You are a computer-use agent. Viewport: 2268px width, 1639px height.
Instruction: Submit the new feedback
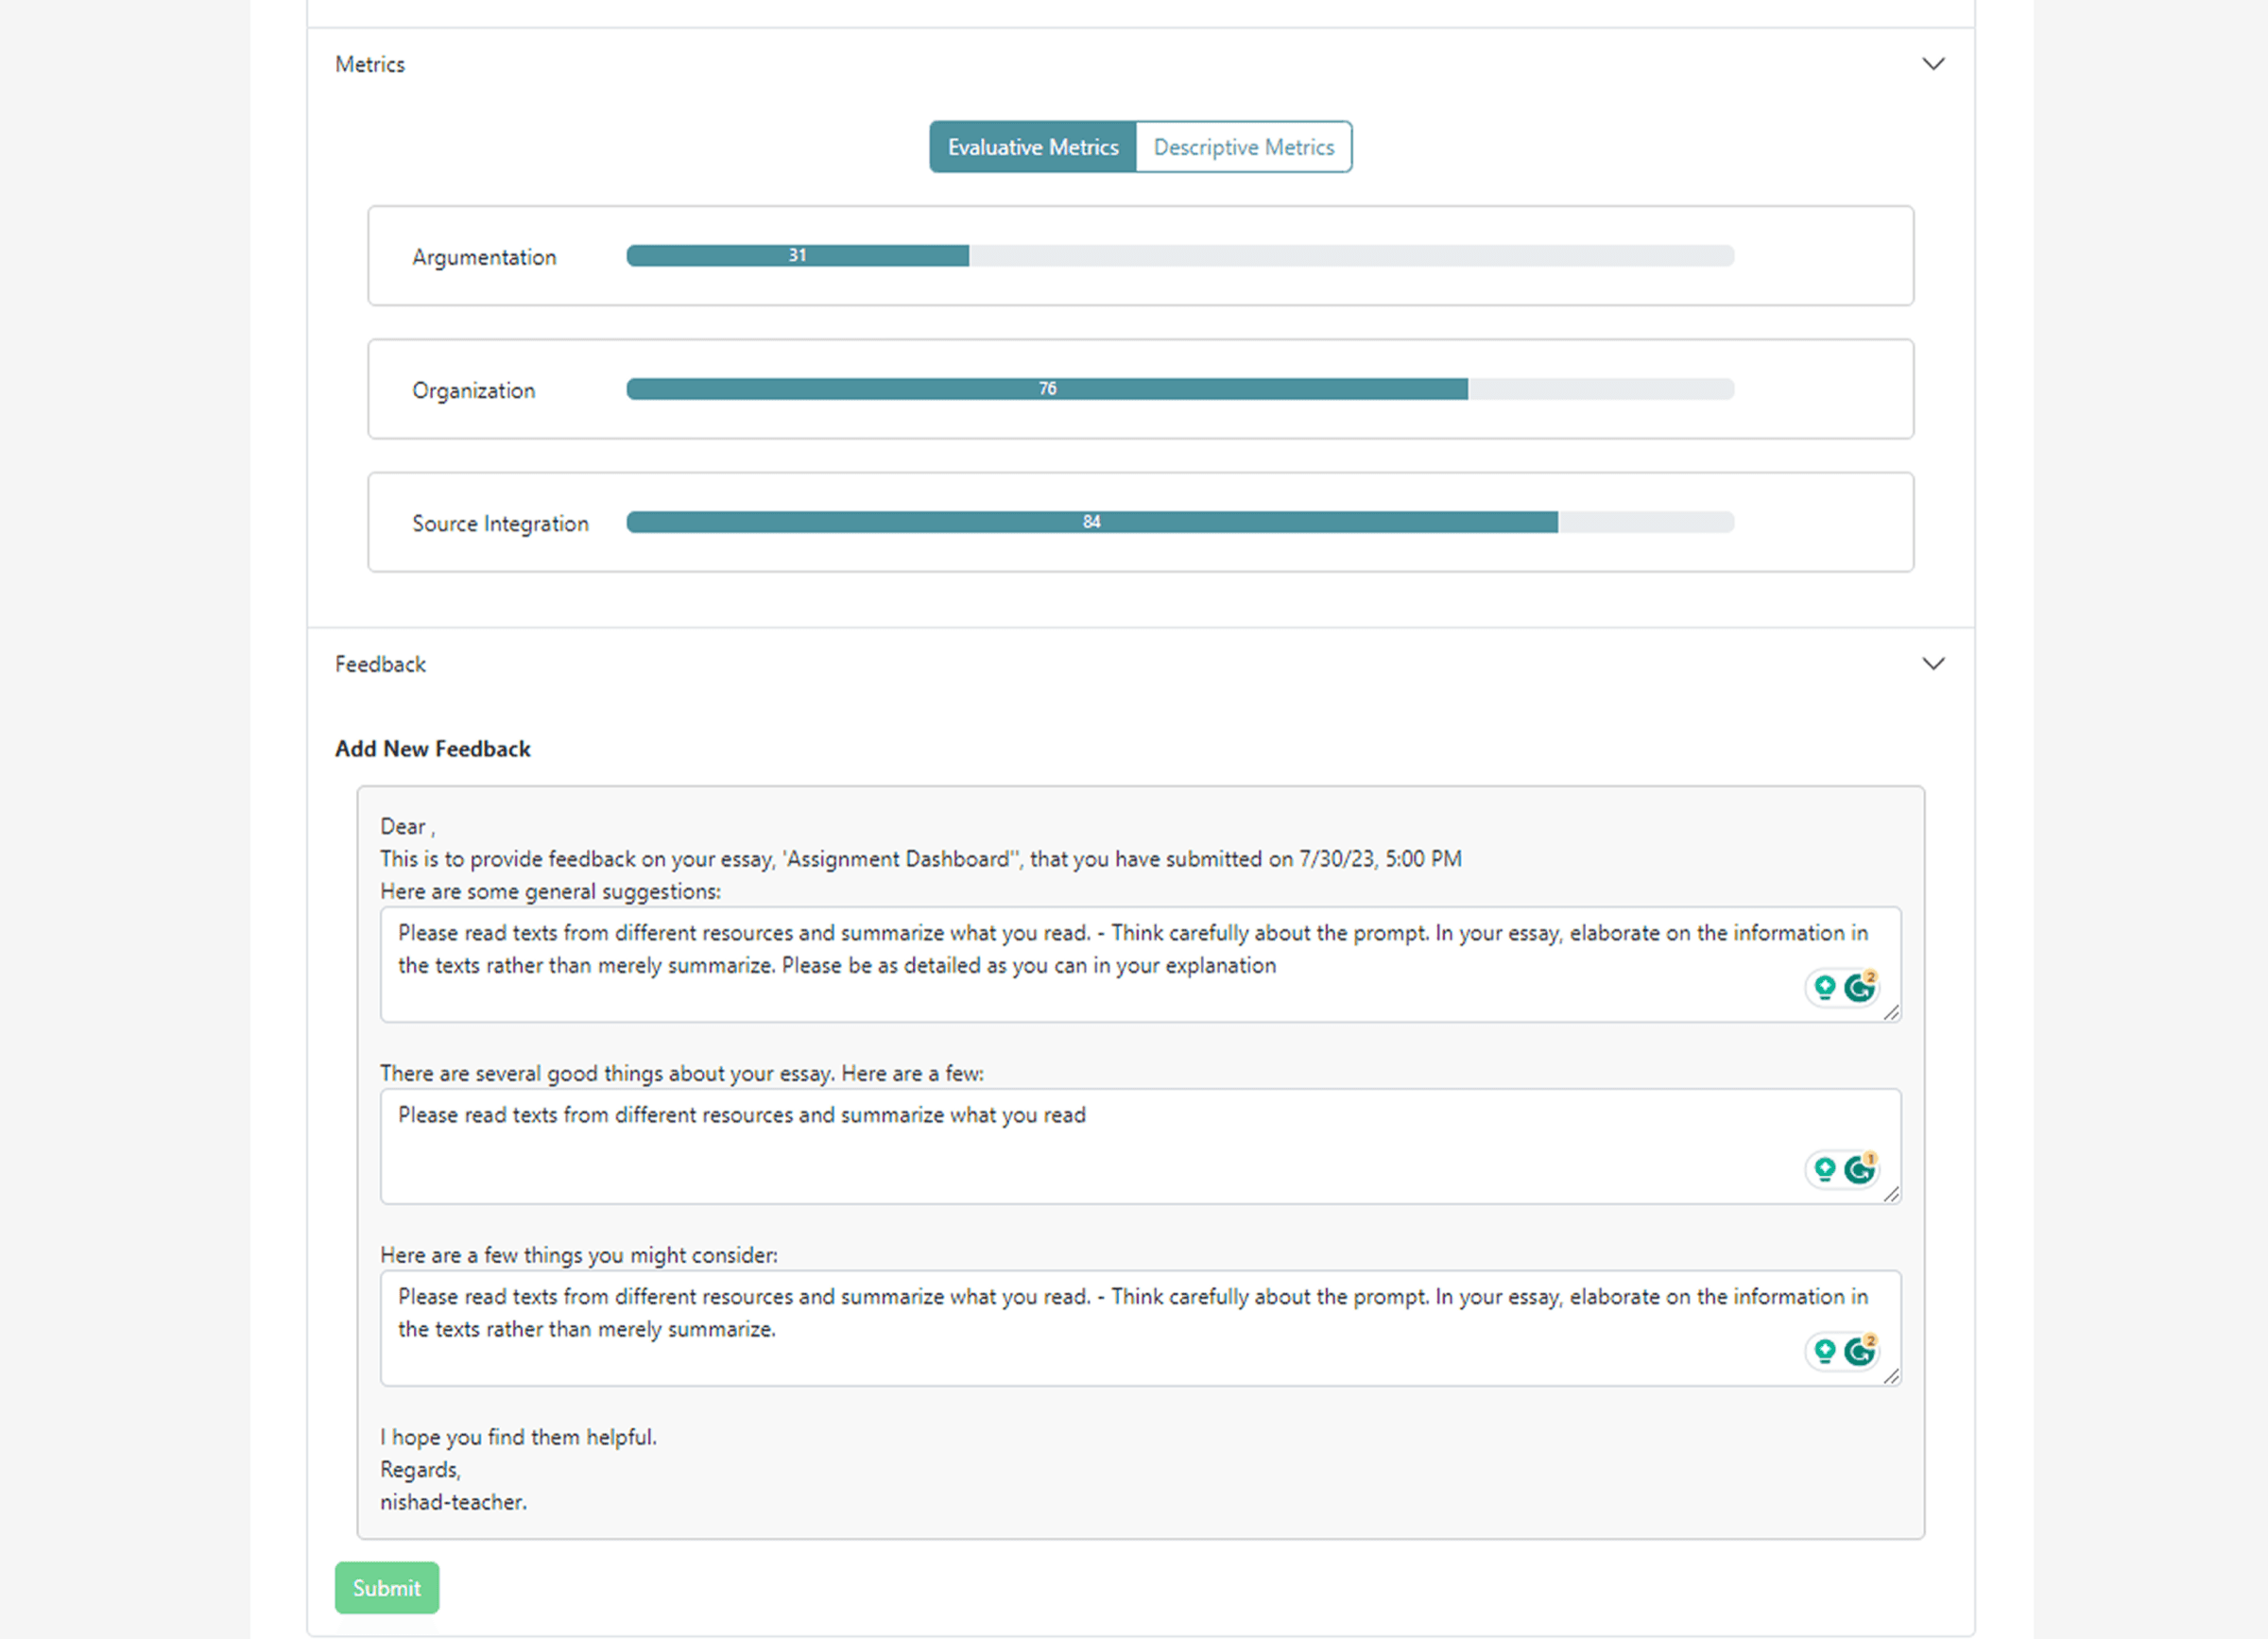pos(387,1588)
